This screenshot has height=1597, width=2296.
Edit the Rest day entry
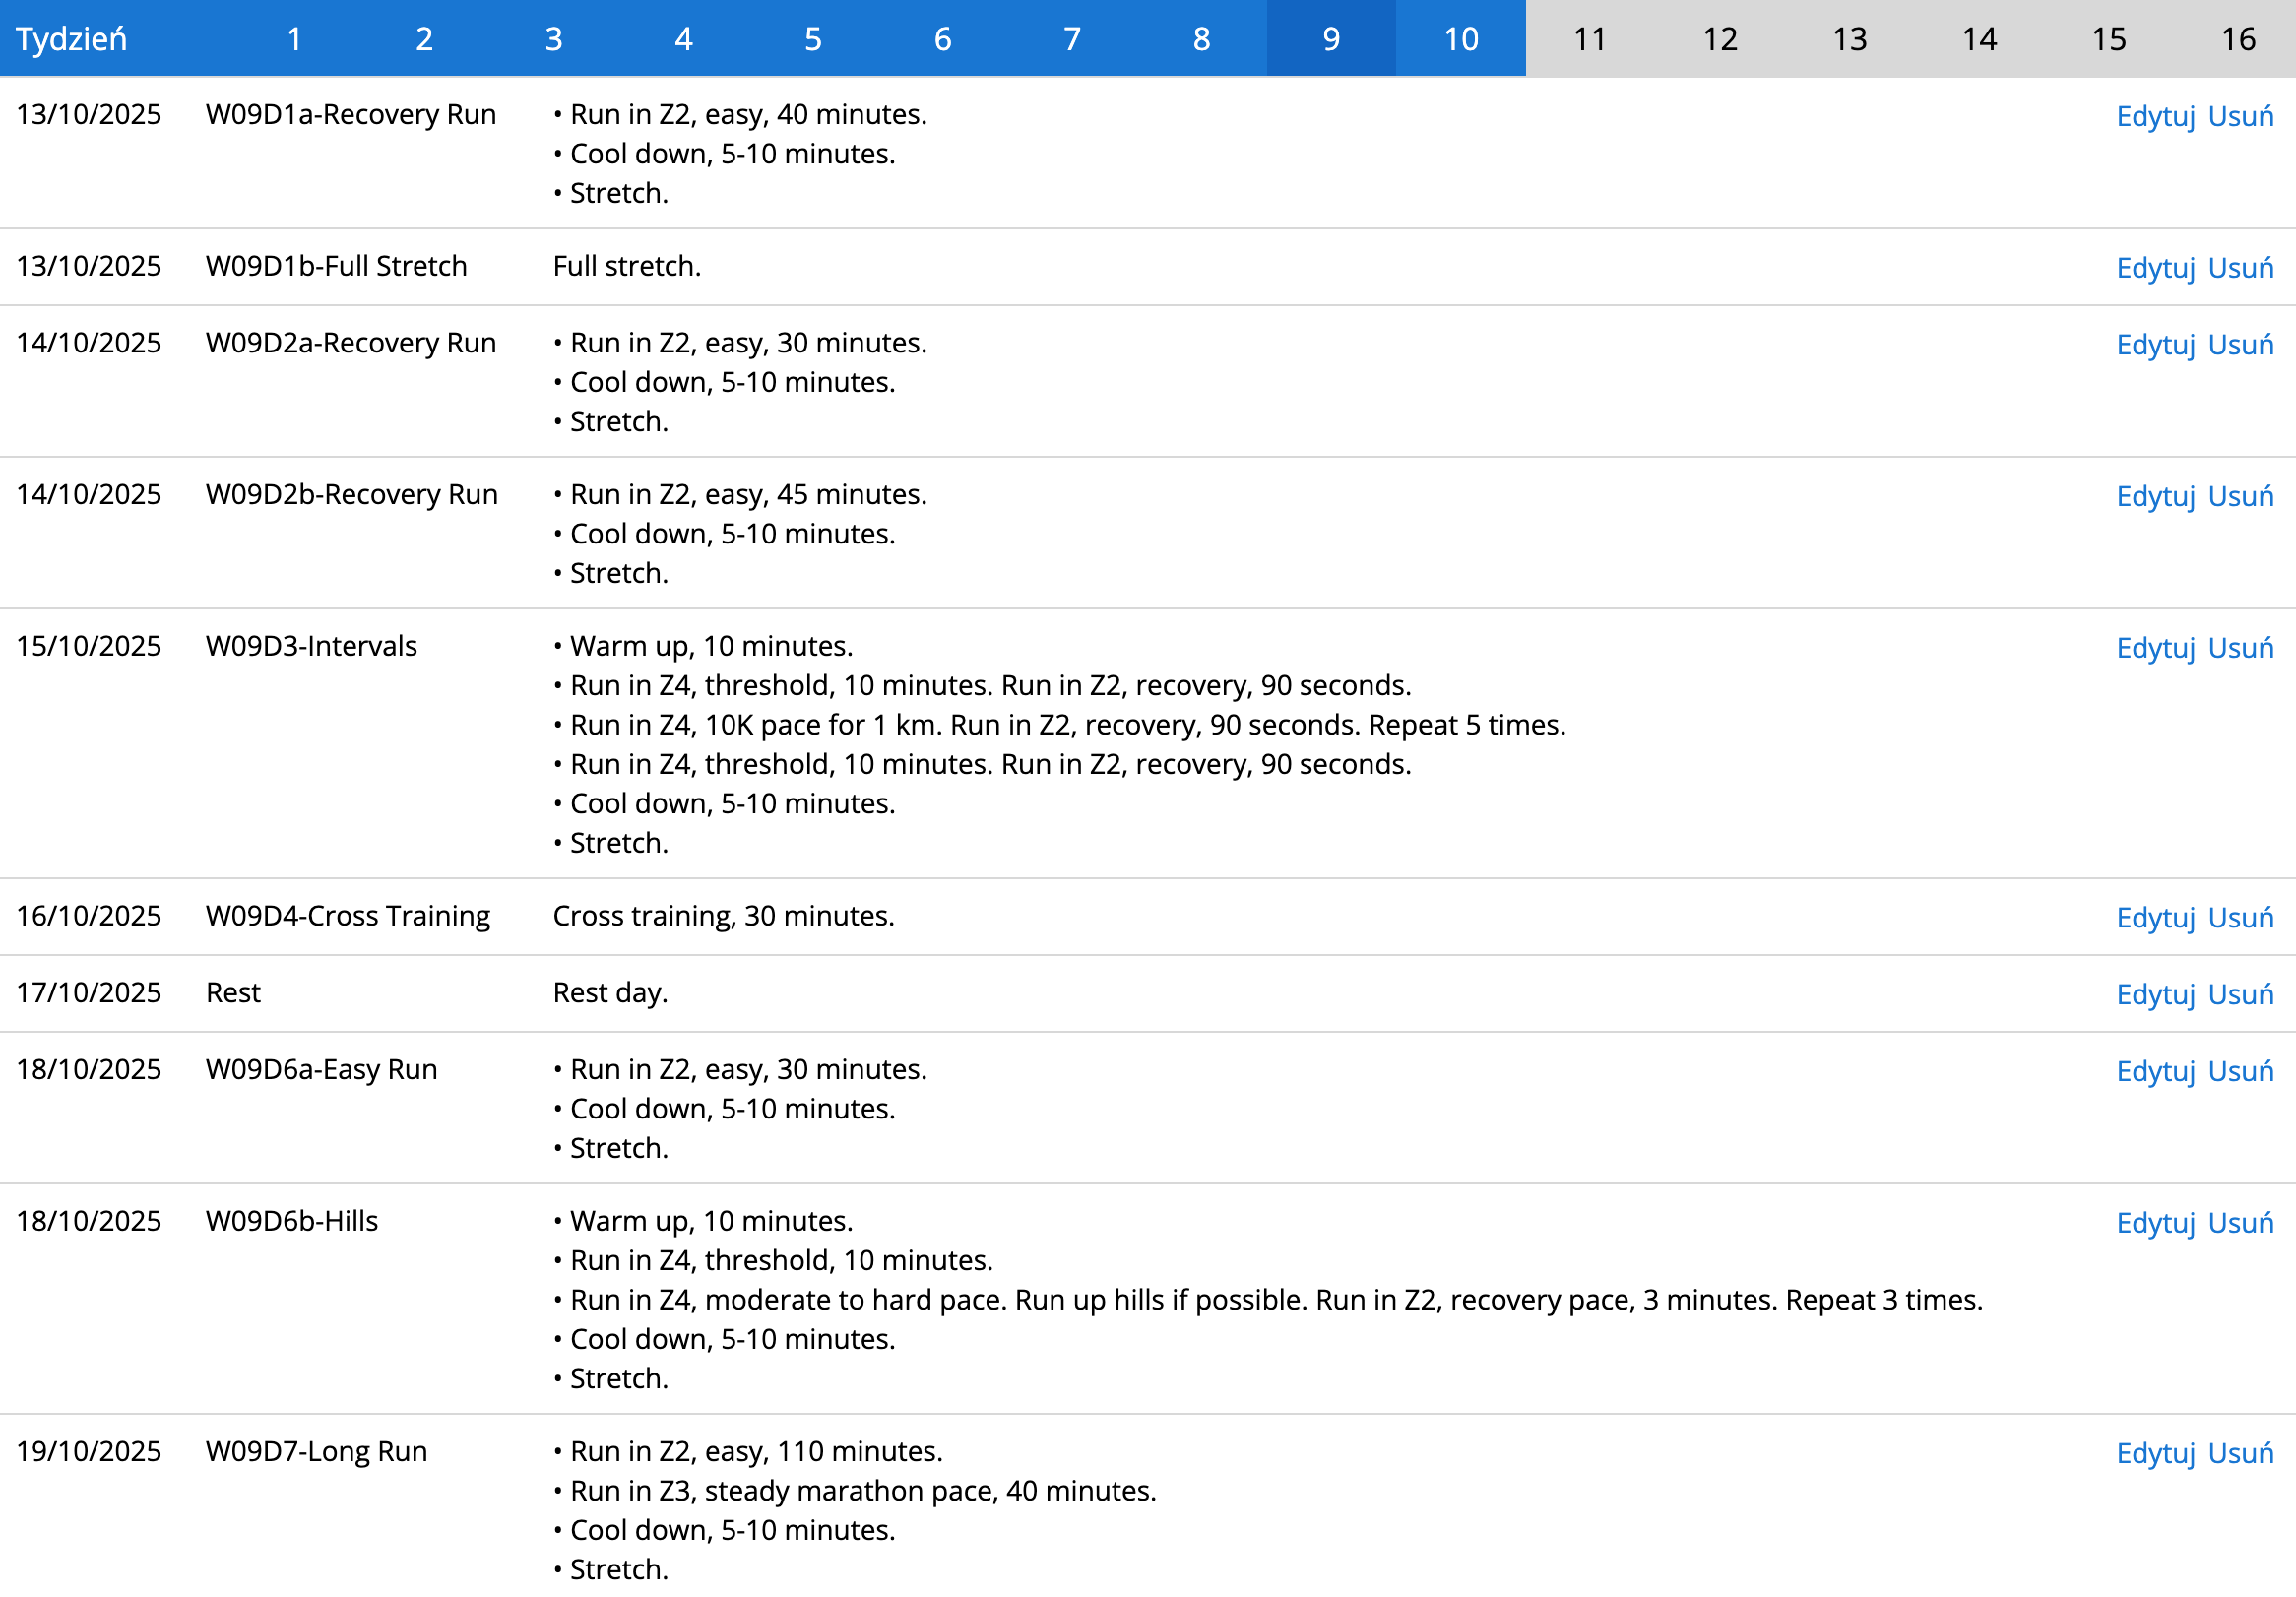coord(2155,995)
